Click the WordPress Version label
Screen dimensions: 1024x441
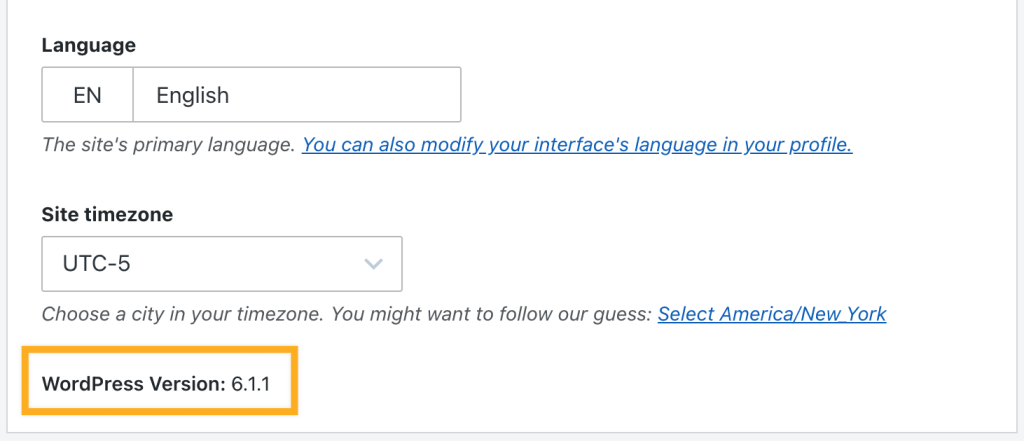pyautogui.click(x=133, y=384)
